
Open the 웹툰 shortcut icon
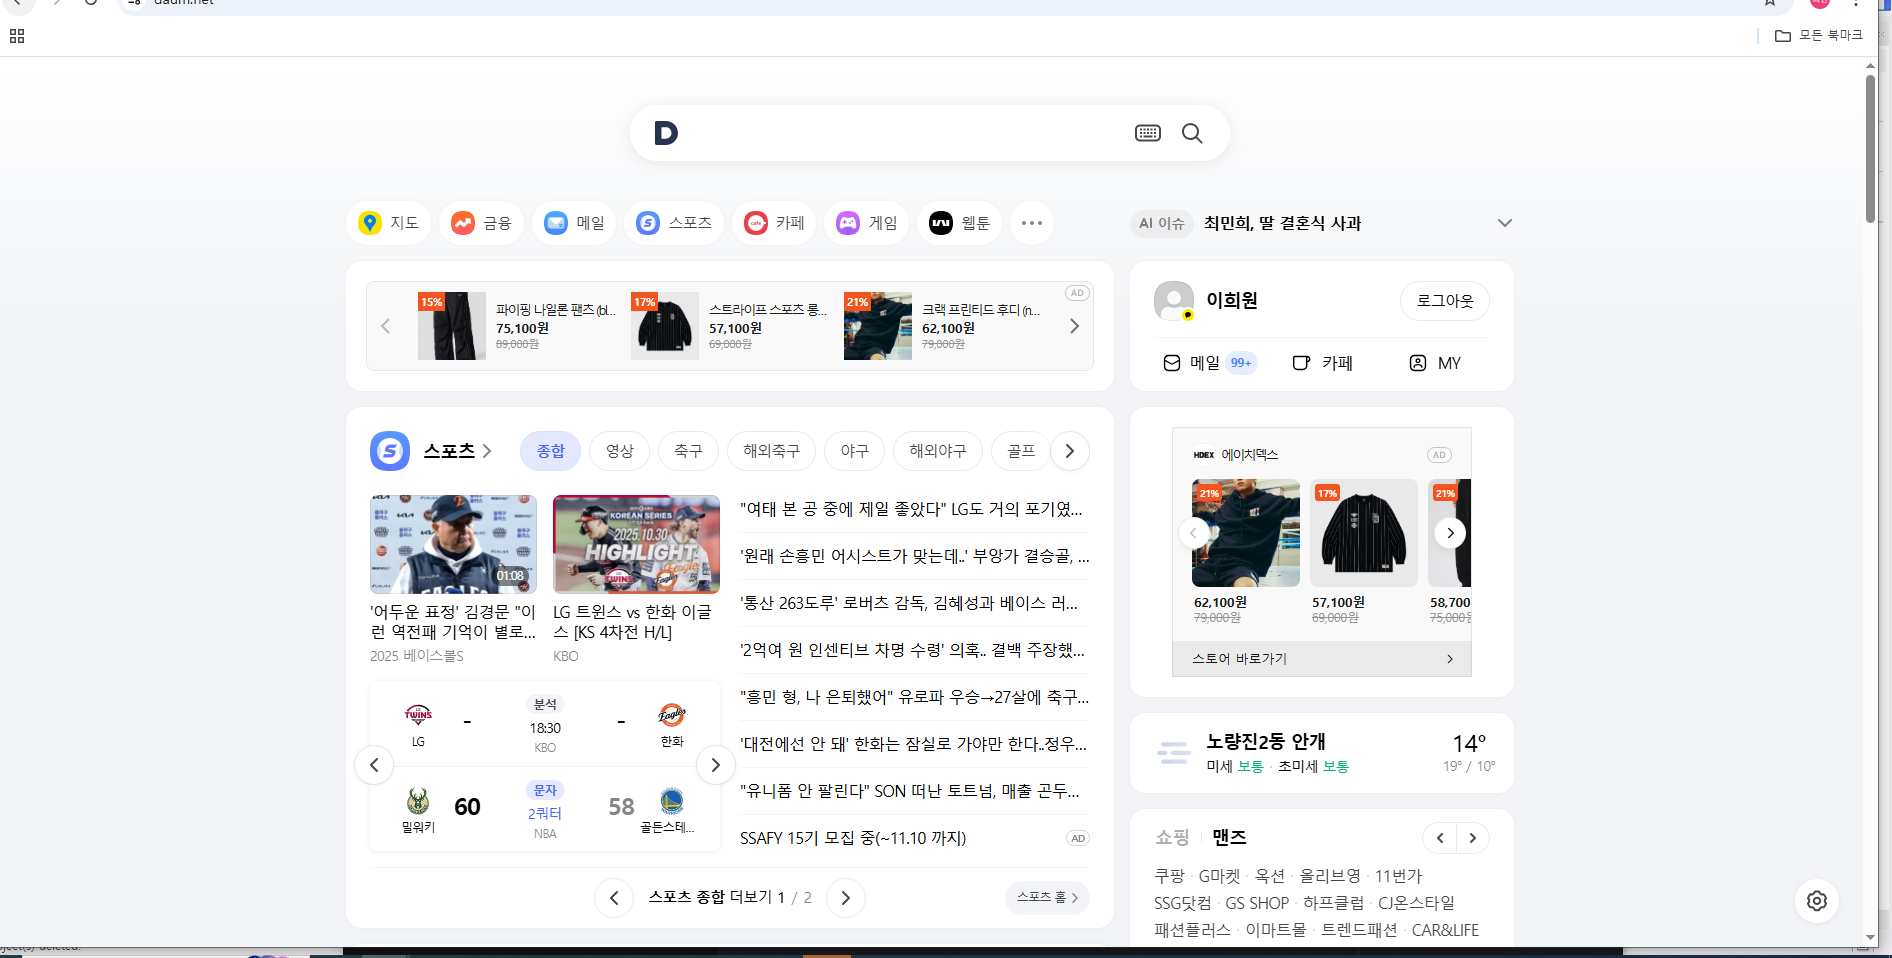click(x=961, y=223)
